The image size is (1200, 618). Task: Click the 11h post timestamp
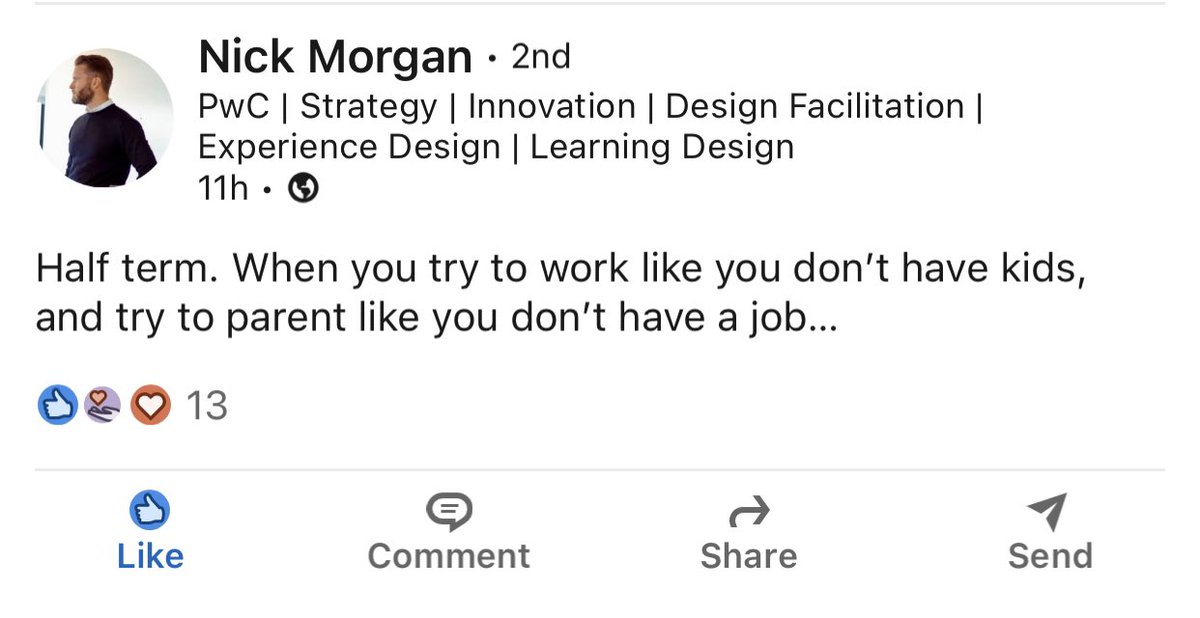point(223,189)
